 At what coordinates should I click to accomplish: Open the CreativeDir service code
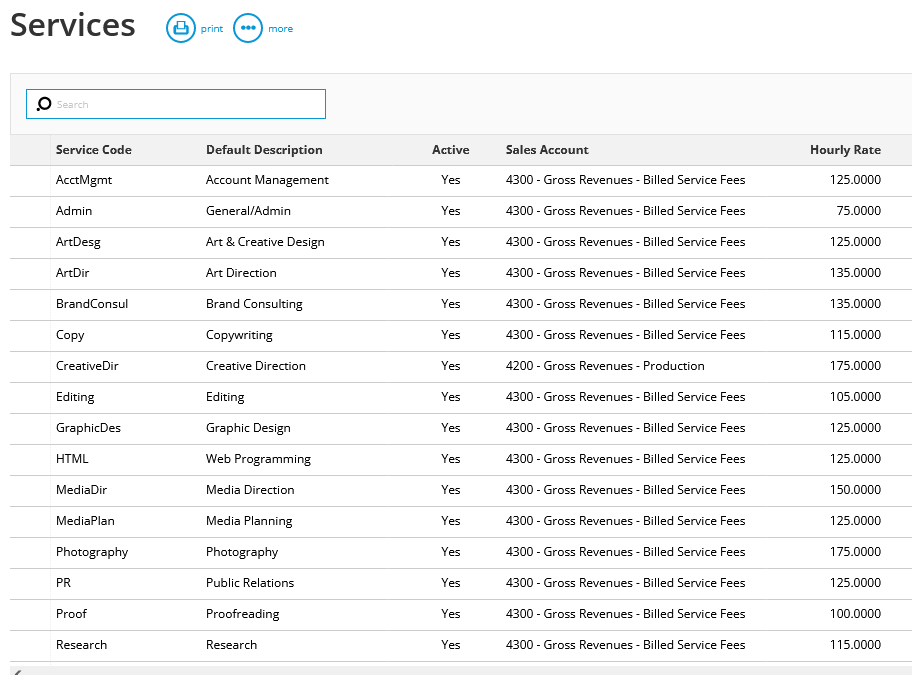[x=87, y=366]
